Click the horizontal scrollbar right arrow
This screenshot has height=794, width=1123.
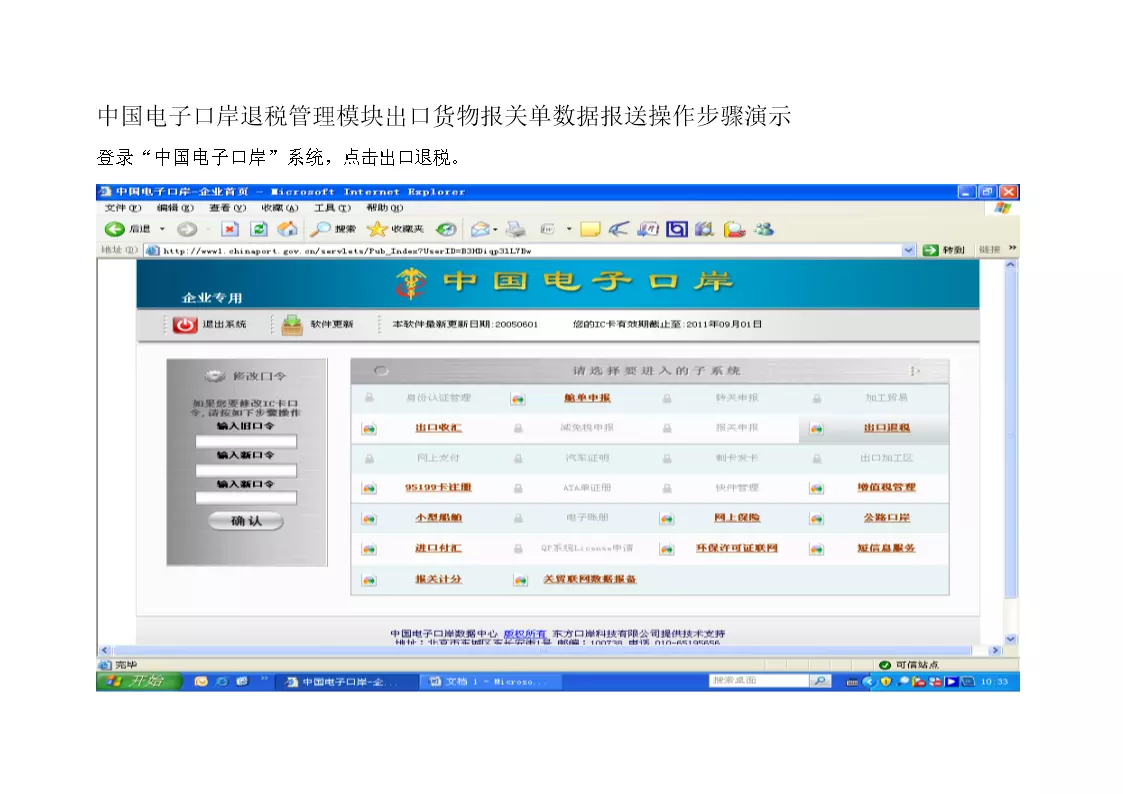995,650
